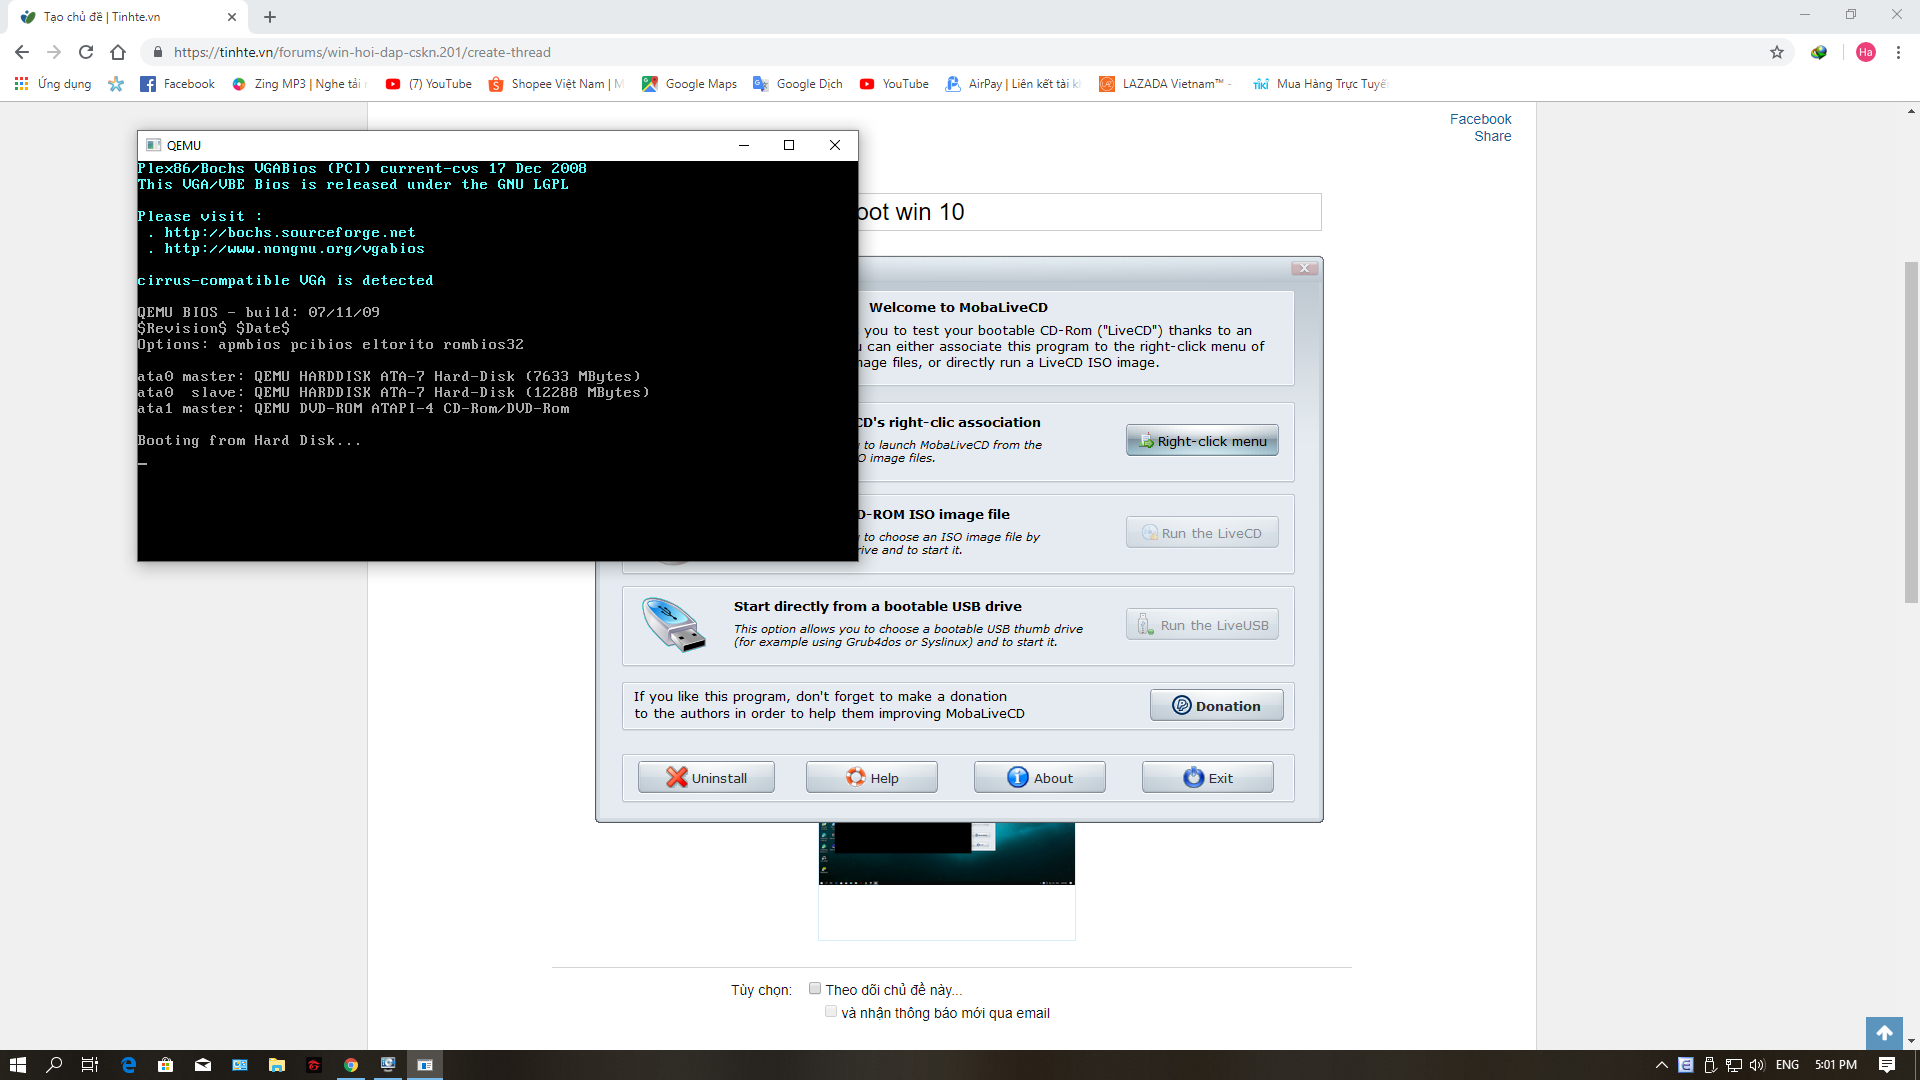
Task: Show hidden system tray icons
Action: point(1661,1065)
